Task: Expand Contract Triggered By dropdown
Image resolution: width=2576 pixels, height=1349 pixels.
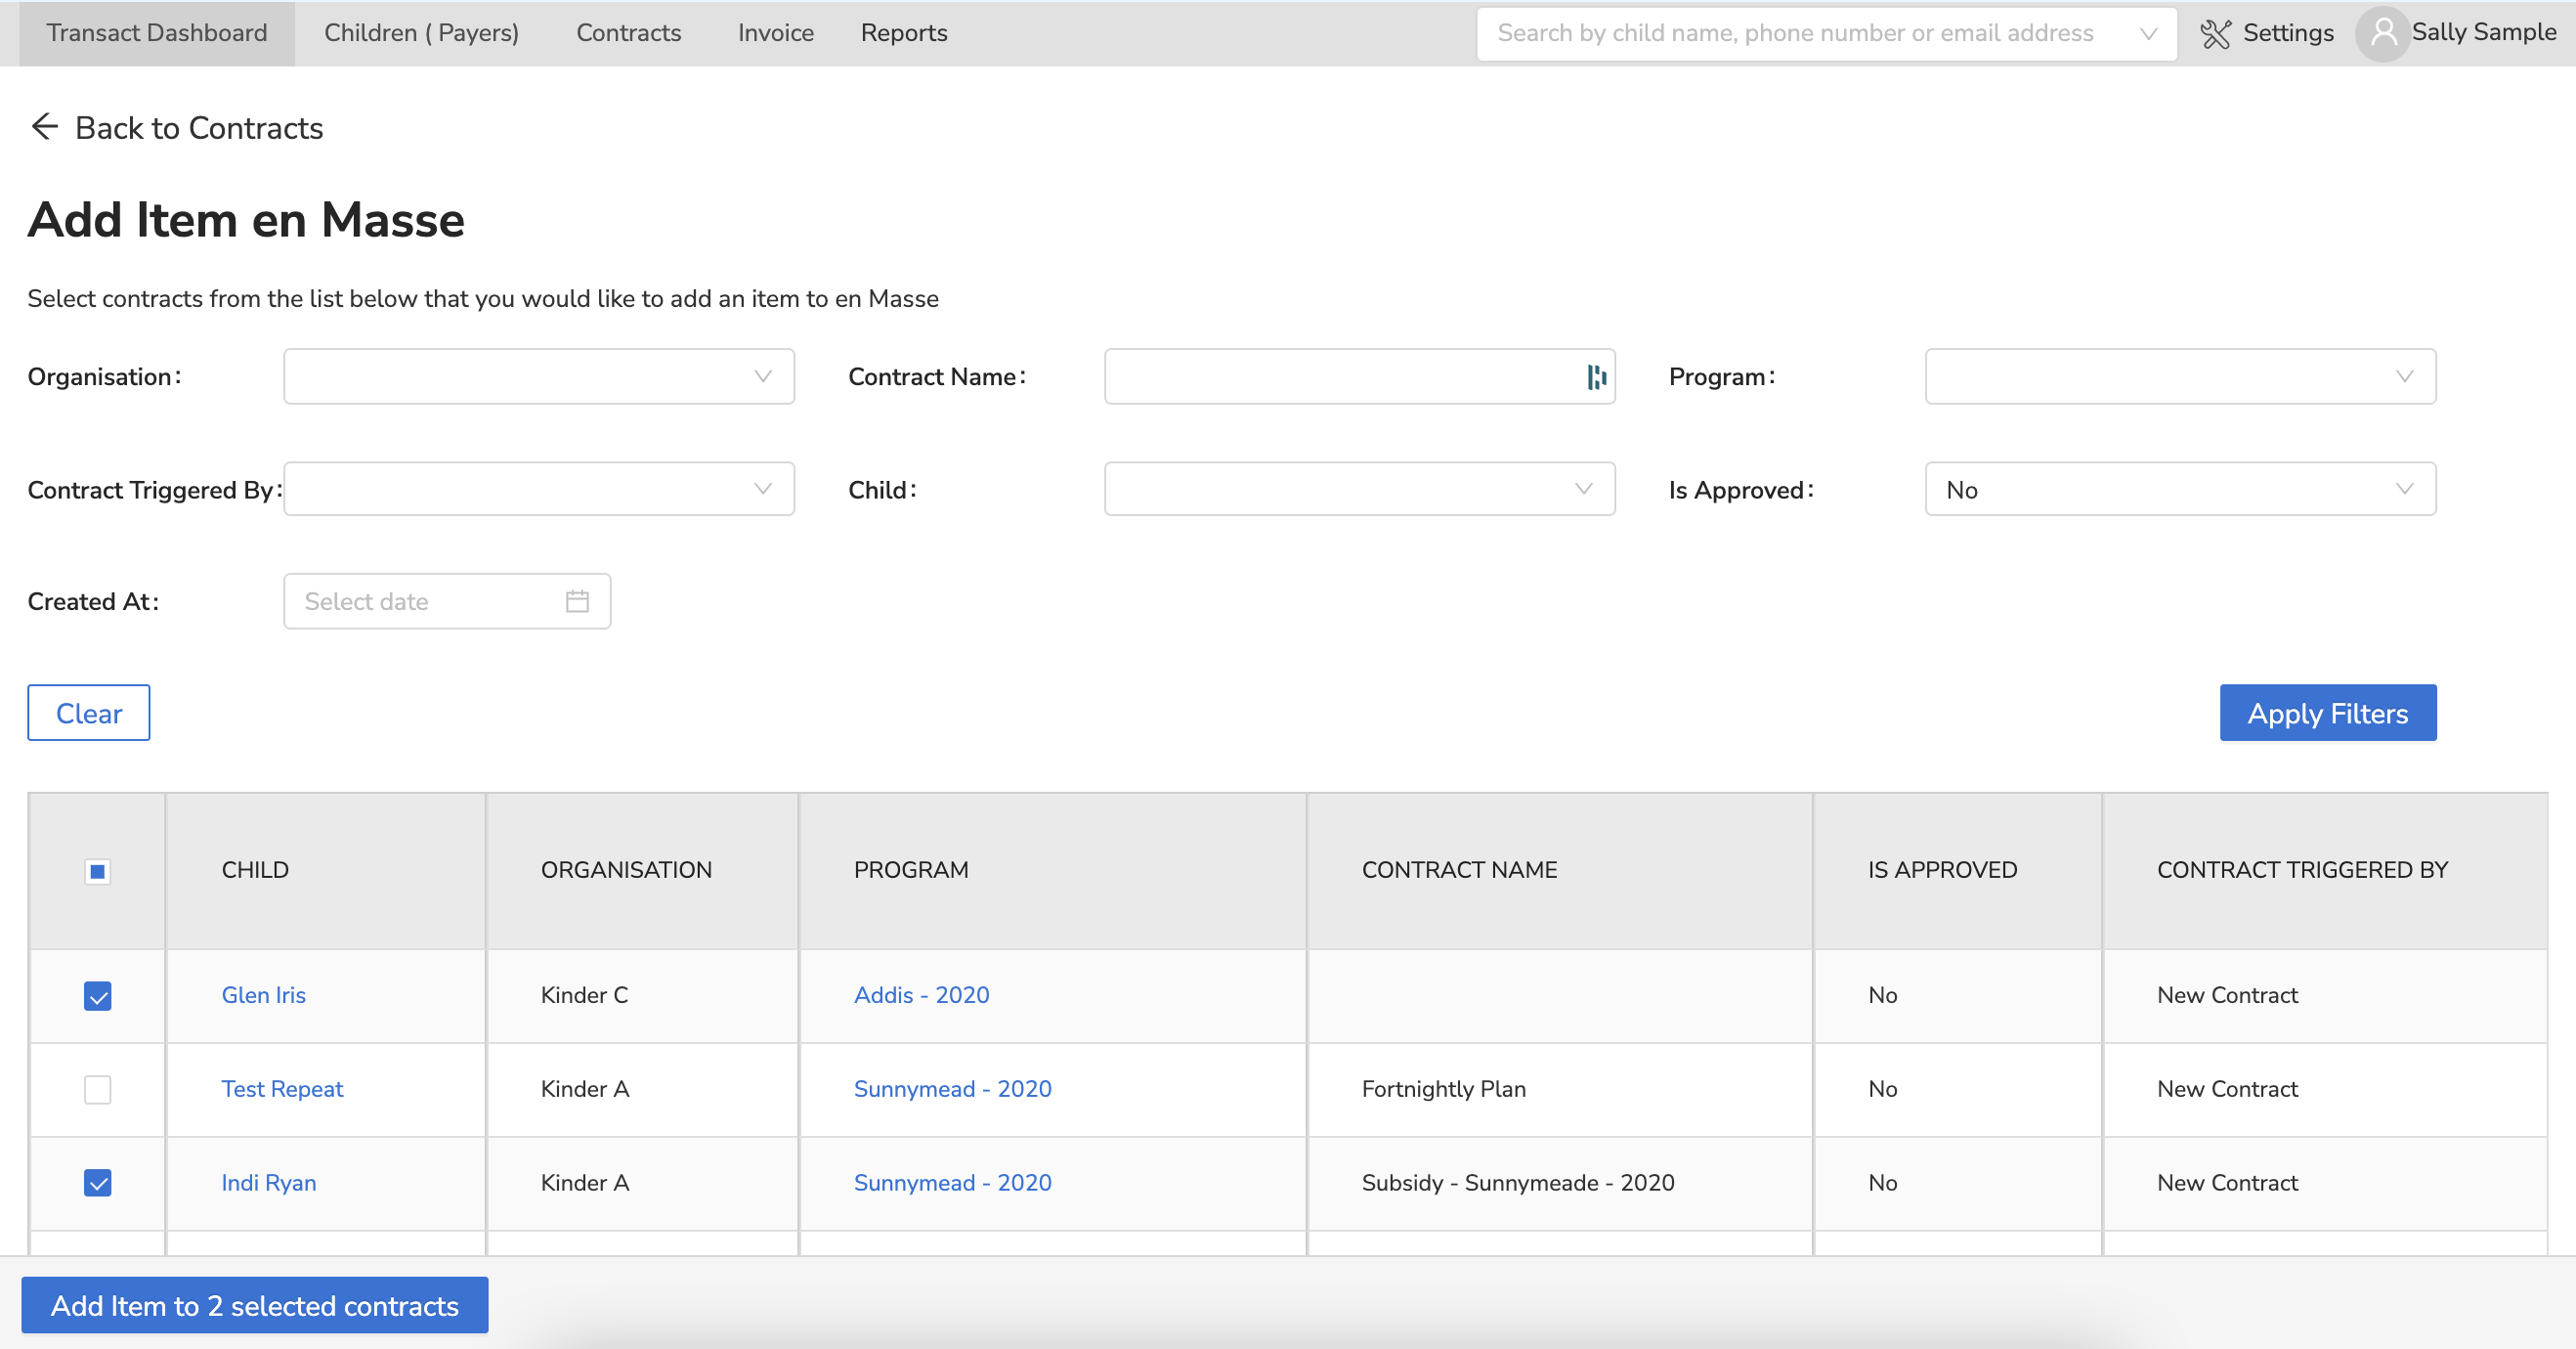Action: coord(538,490)
